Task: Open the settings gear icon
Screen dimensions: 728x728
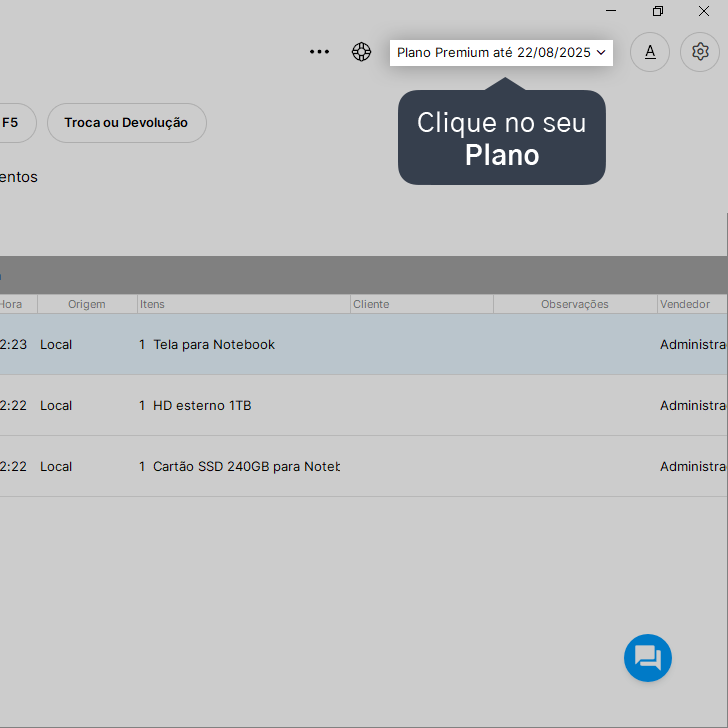Action: (700, 52)
